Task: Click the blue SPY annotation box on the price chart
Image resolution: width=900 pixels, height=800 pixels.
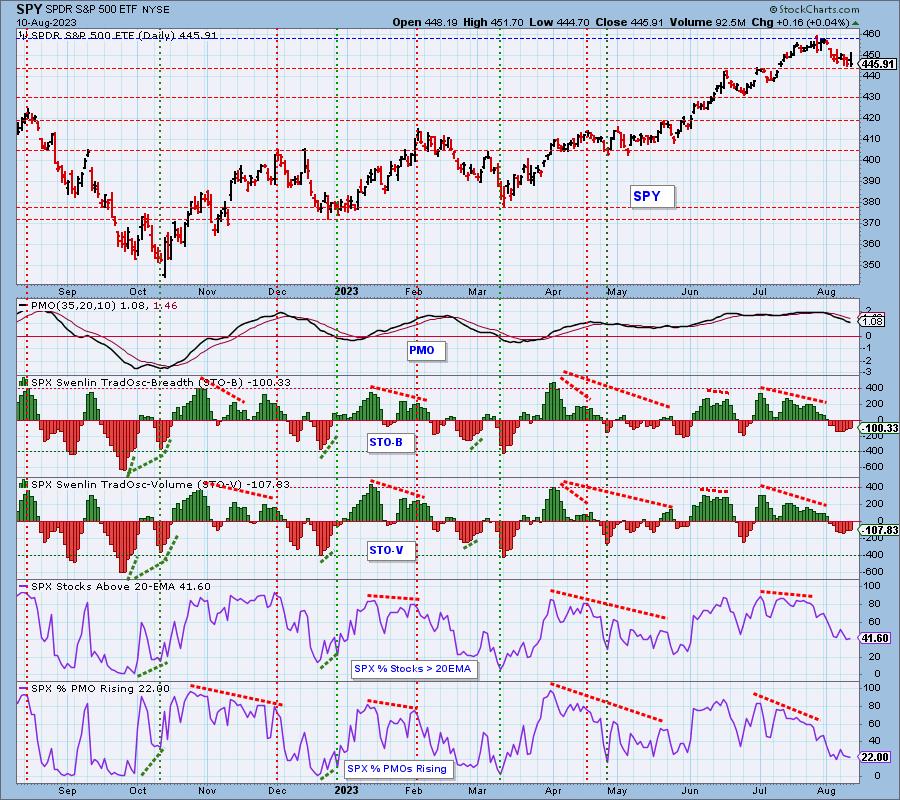Action: tap(652, 196)
